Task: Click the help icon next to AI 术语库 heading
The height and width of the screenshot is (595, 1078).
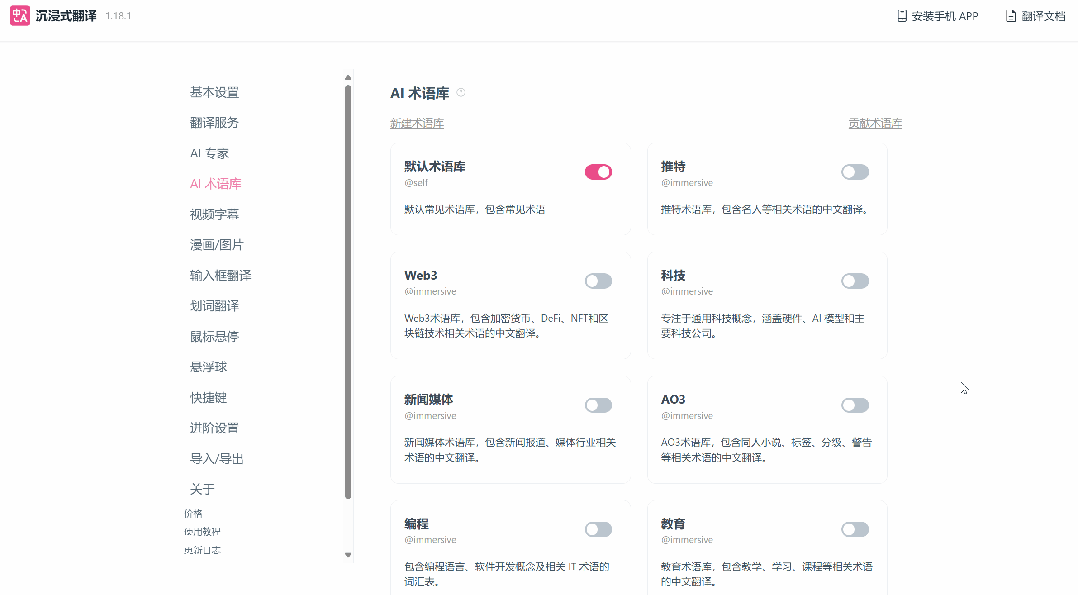Action: click(461, 92)
